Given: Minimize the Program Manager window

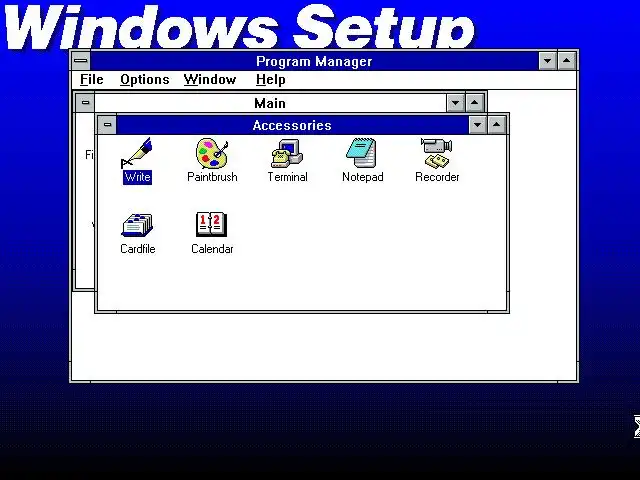Looking at the screenshot, I should (548, 61).
